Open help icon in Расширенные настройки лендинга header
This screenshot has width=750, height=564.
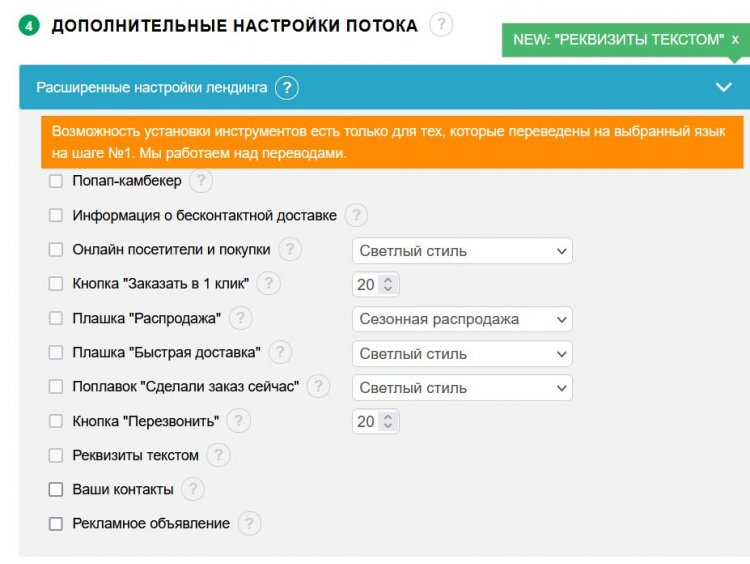click(x=287, y=88)
